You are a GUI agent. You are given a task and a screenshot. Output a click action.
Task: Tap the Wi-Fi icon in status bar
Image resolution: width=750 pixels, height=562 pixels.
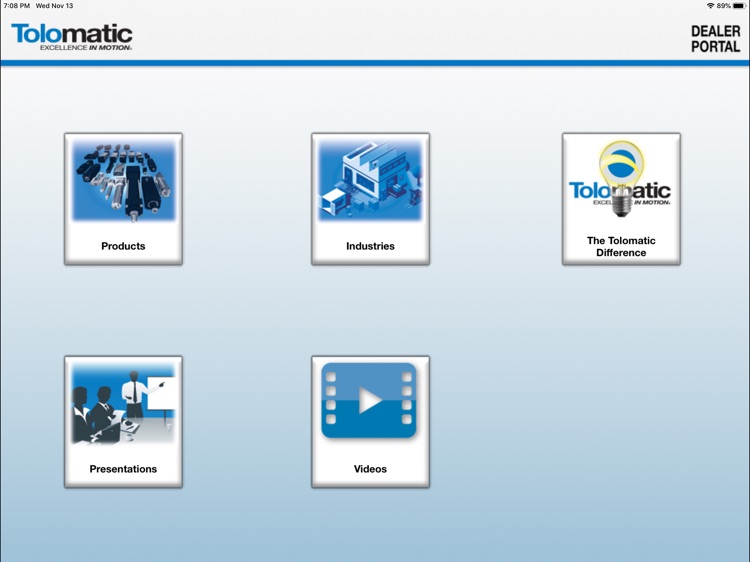pyautogui.click(x=710, y=6)
